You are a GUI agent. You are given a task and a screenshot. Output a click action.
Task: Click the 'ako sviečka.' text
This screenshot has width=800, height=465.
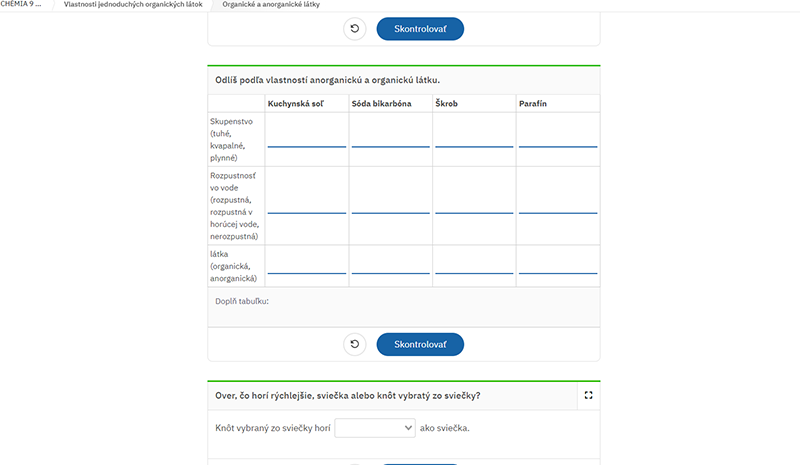point(444,428)
